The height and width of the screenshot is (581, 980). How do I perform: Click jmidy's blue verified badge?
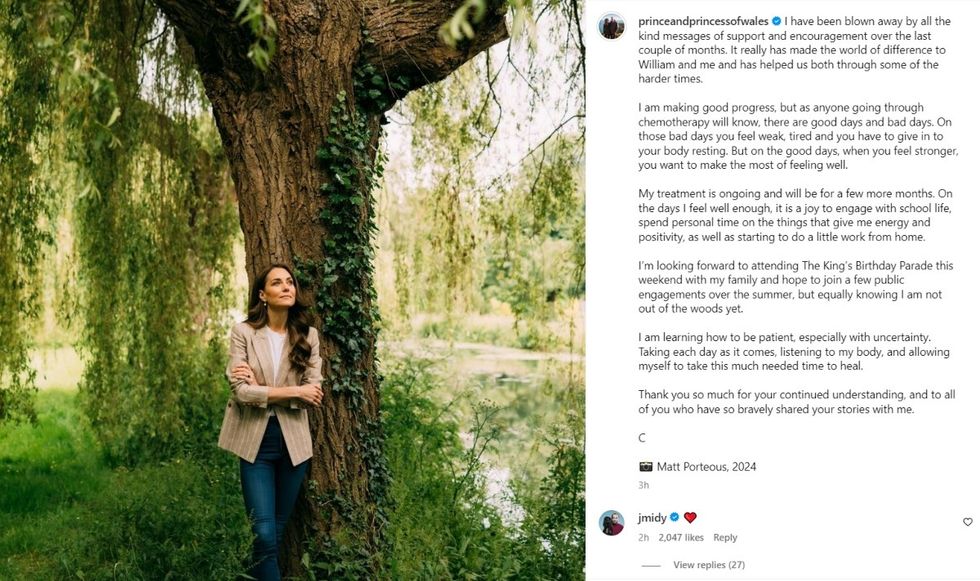pyautogui.click(x=674, y=517)
